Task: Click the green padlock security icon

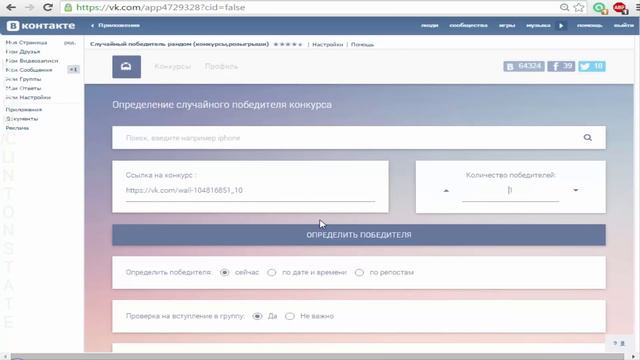Action: [69, 7]
